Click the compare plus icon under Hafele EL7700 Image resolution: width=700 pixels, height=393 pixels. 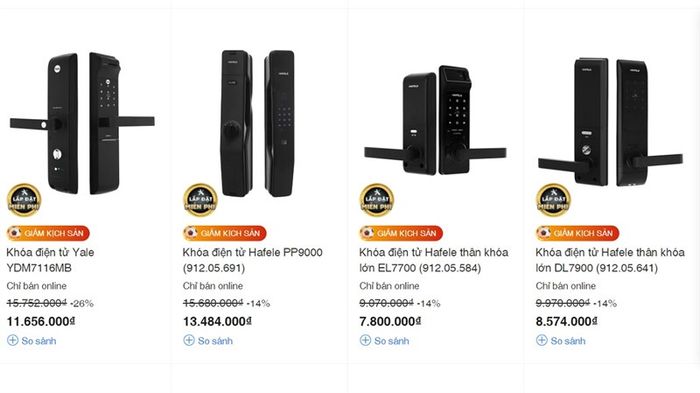365,340
